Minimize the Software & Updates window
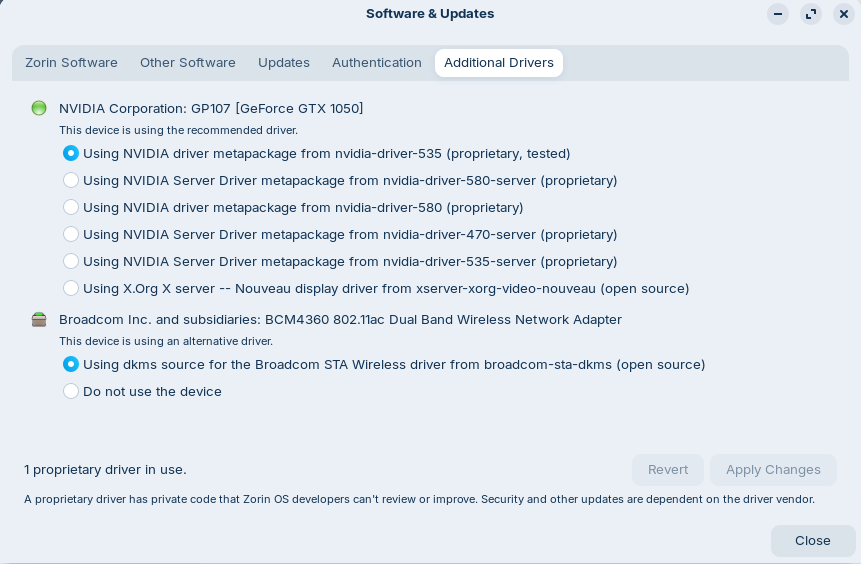This screenshot has height=564, width=861. click(778, 14)
